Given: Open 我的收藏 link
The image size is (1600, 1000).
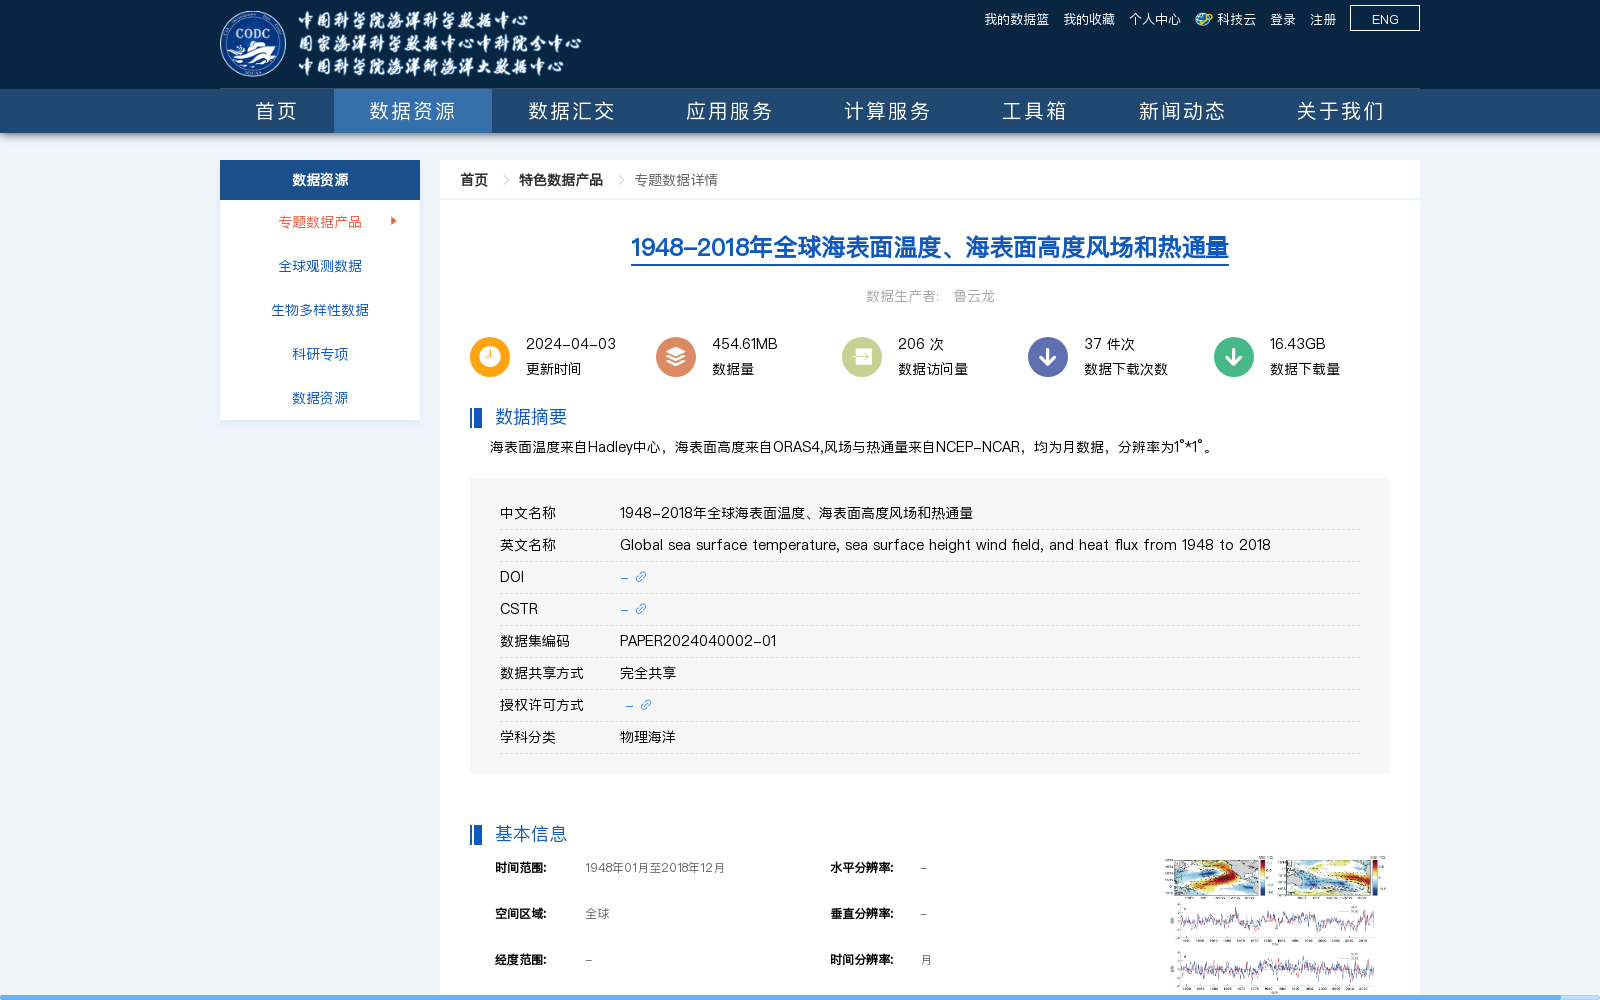Looking at the screenshot, I should [1089, 19].
